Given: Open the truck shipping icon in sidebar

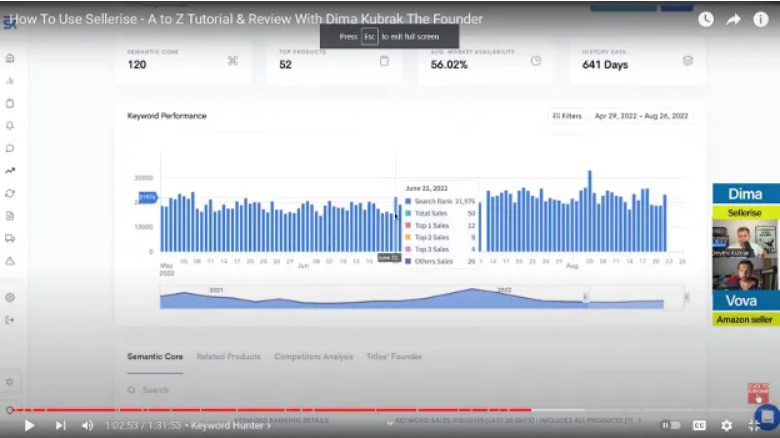Looking at the screenshot, I should (10, 238).
